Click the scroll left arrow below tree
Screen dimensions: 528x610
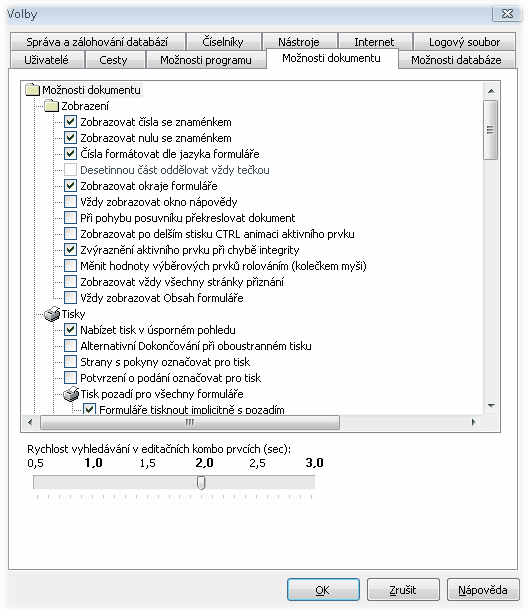pos(30,422)
